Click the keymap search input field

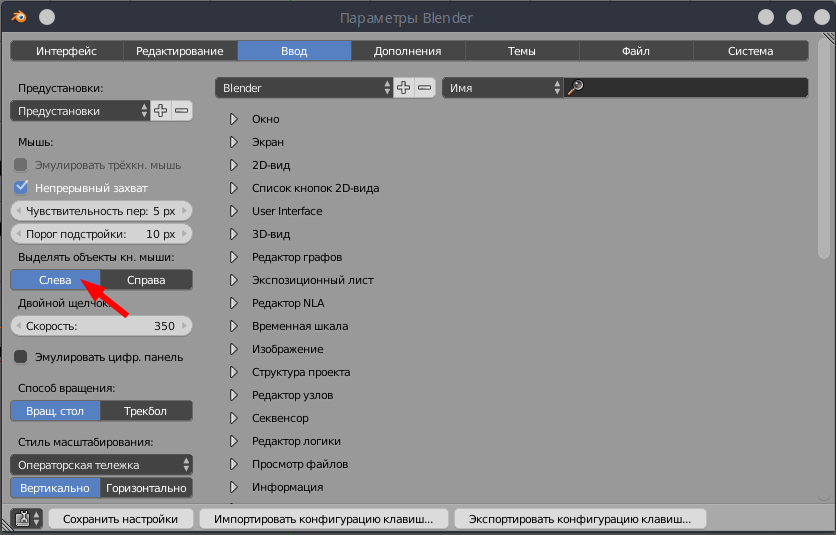click(x=686, y=88)
